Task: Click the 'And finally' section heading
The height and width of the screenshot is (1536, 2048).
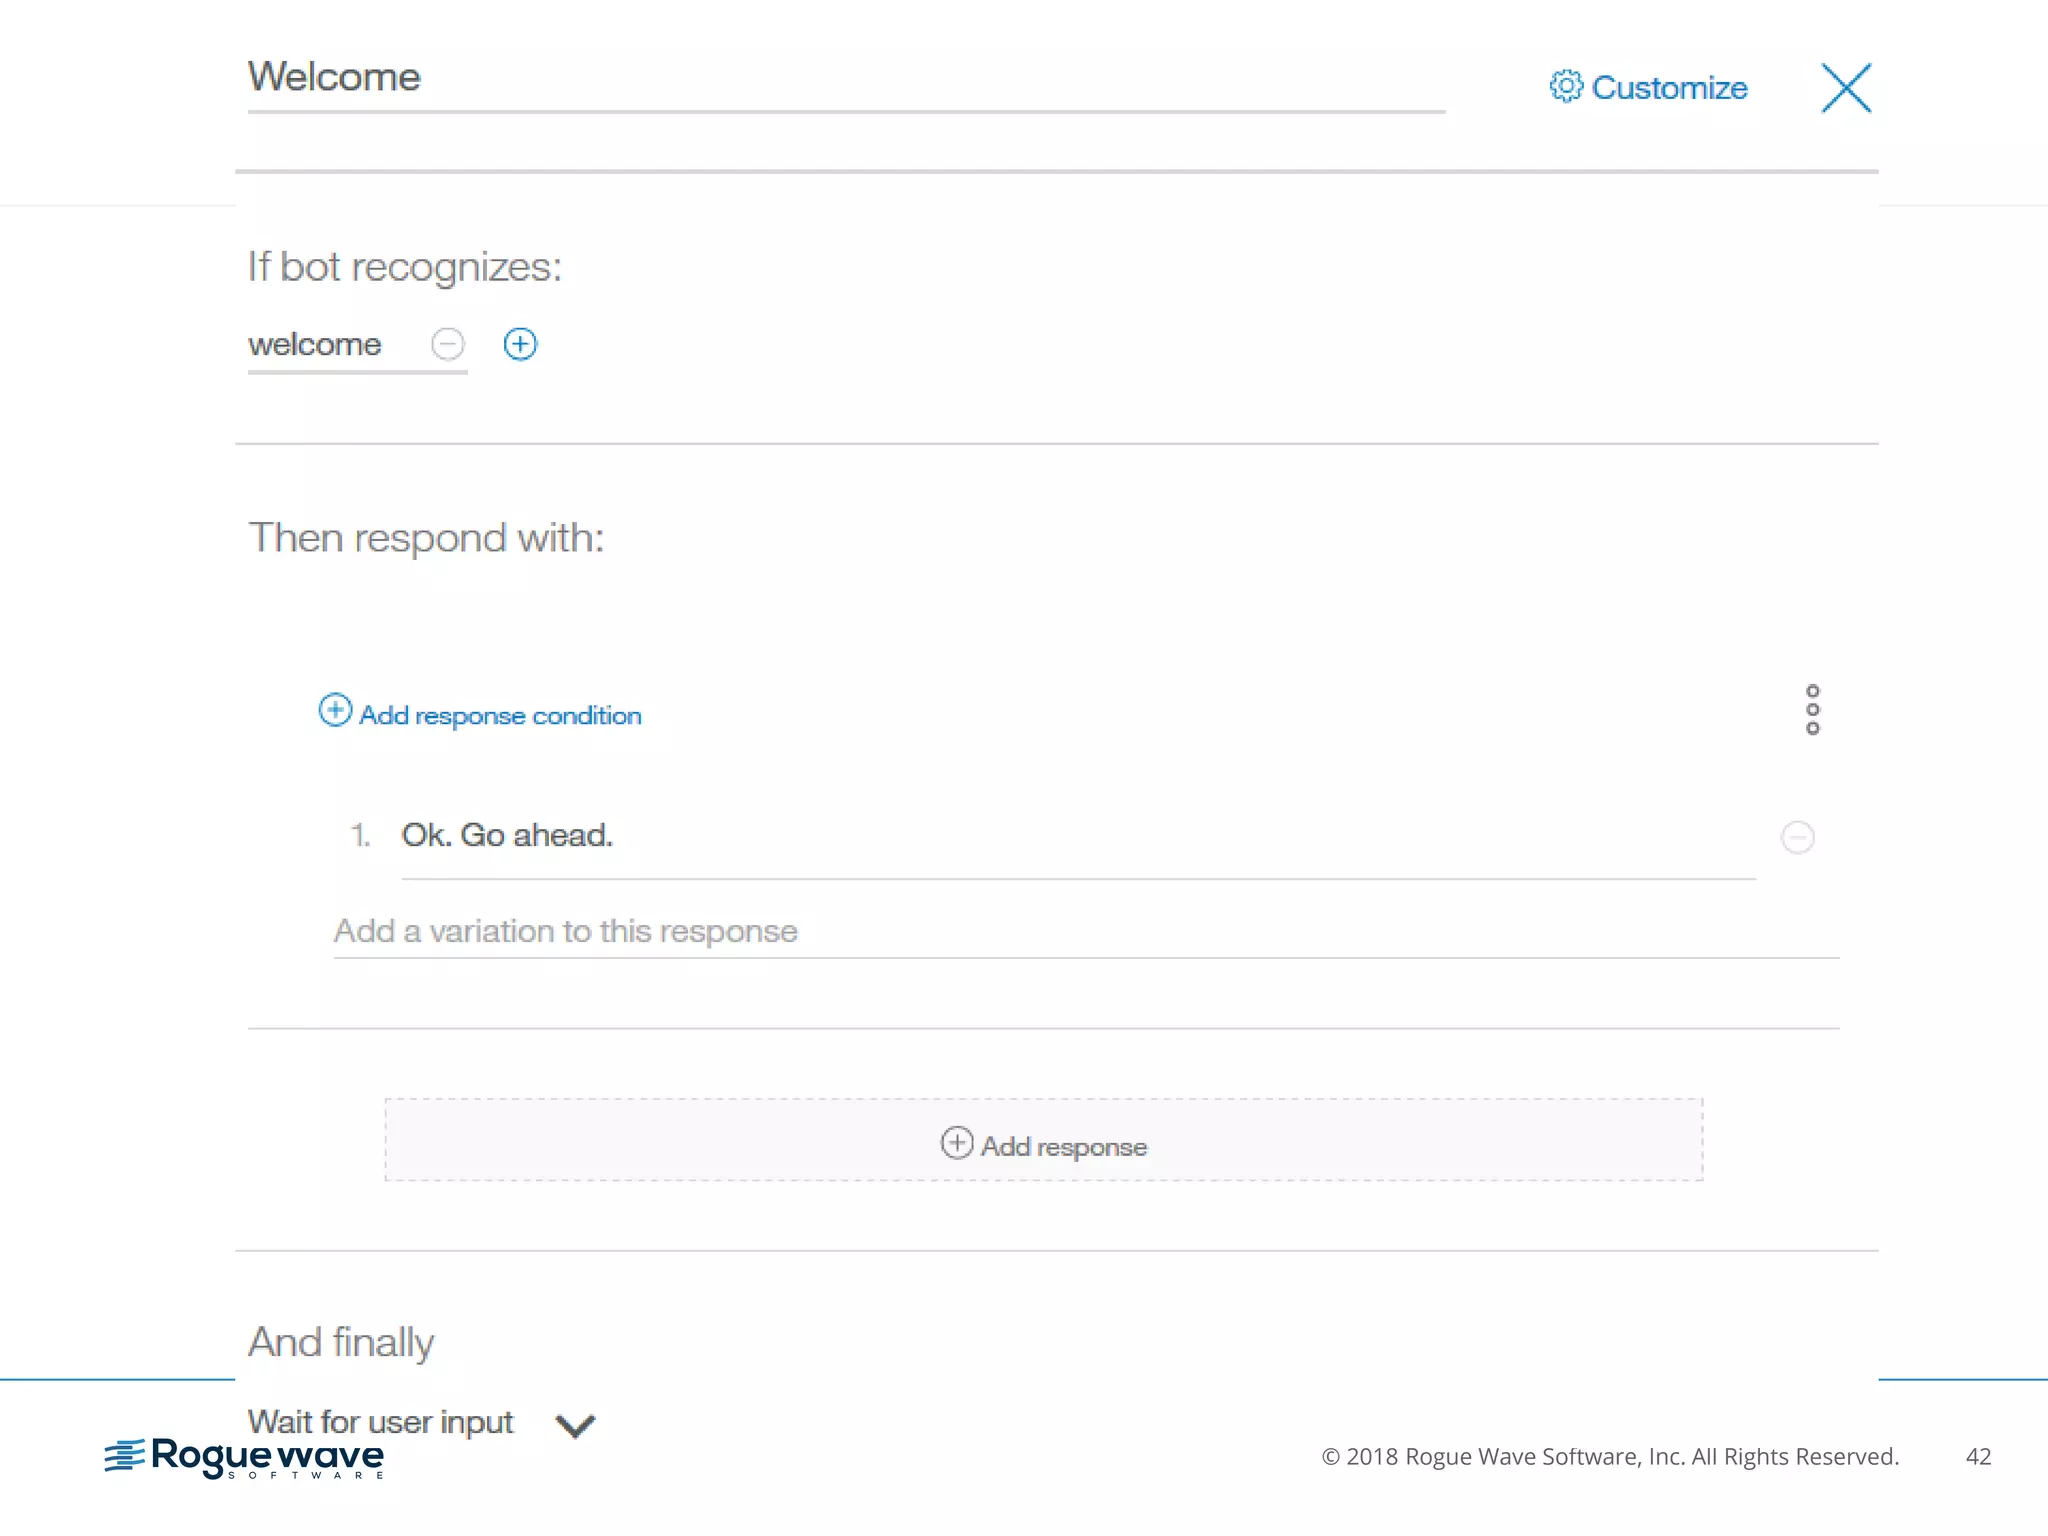Action: tap(341, 1342)
